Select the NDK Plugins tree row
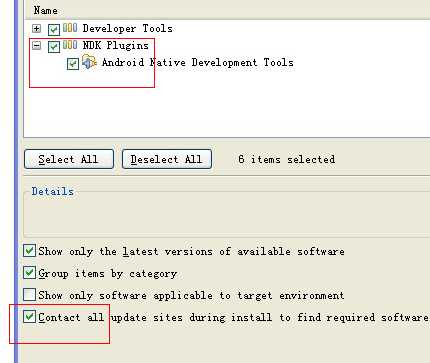The width and height of the screenshot is (430, 363). [116, 45]
